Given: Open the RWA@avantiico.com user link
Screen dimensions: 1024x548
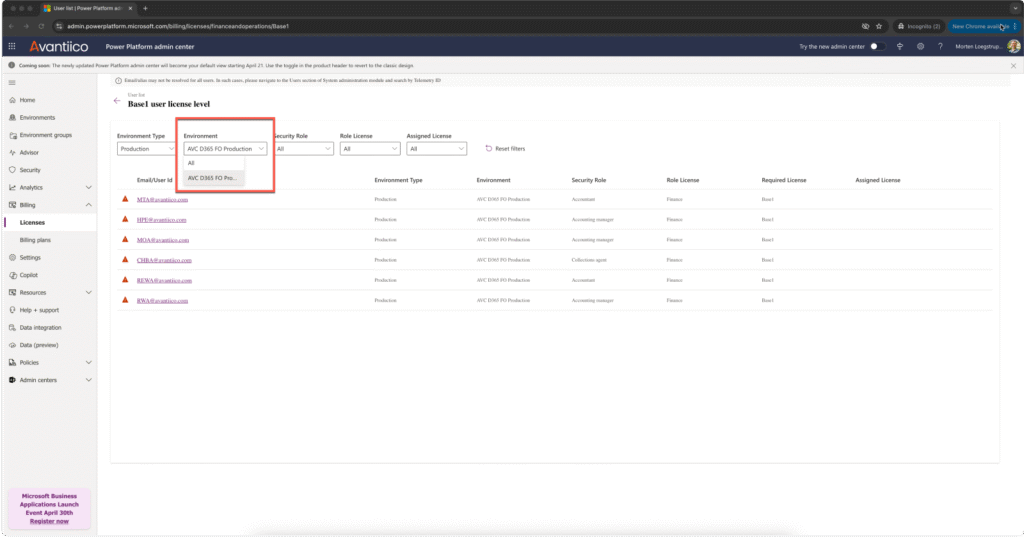Looking at the screenshot, I should tap(162, 301).
